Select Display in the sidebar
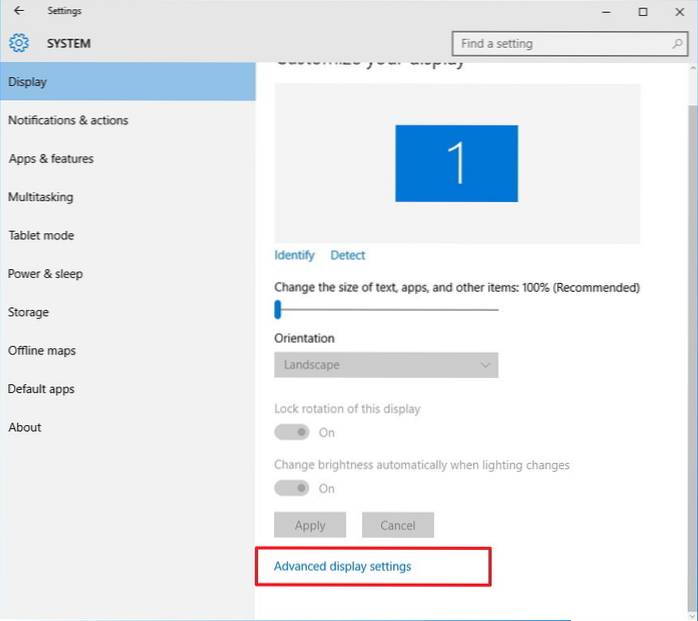The width and height of the screenshot is (698, 621). [127, 82]
